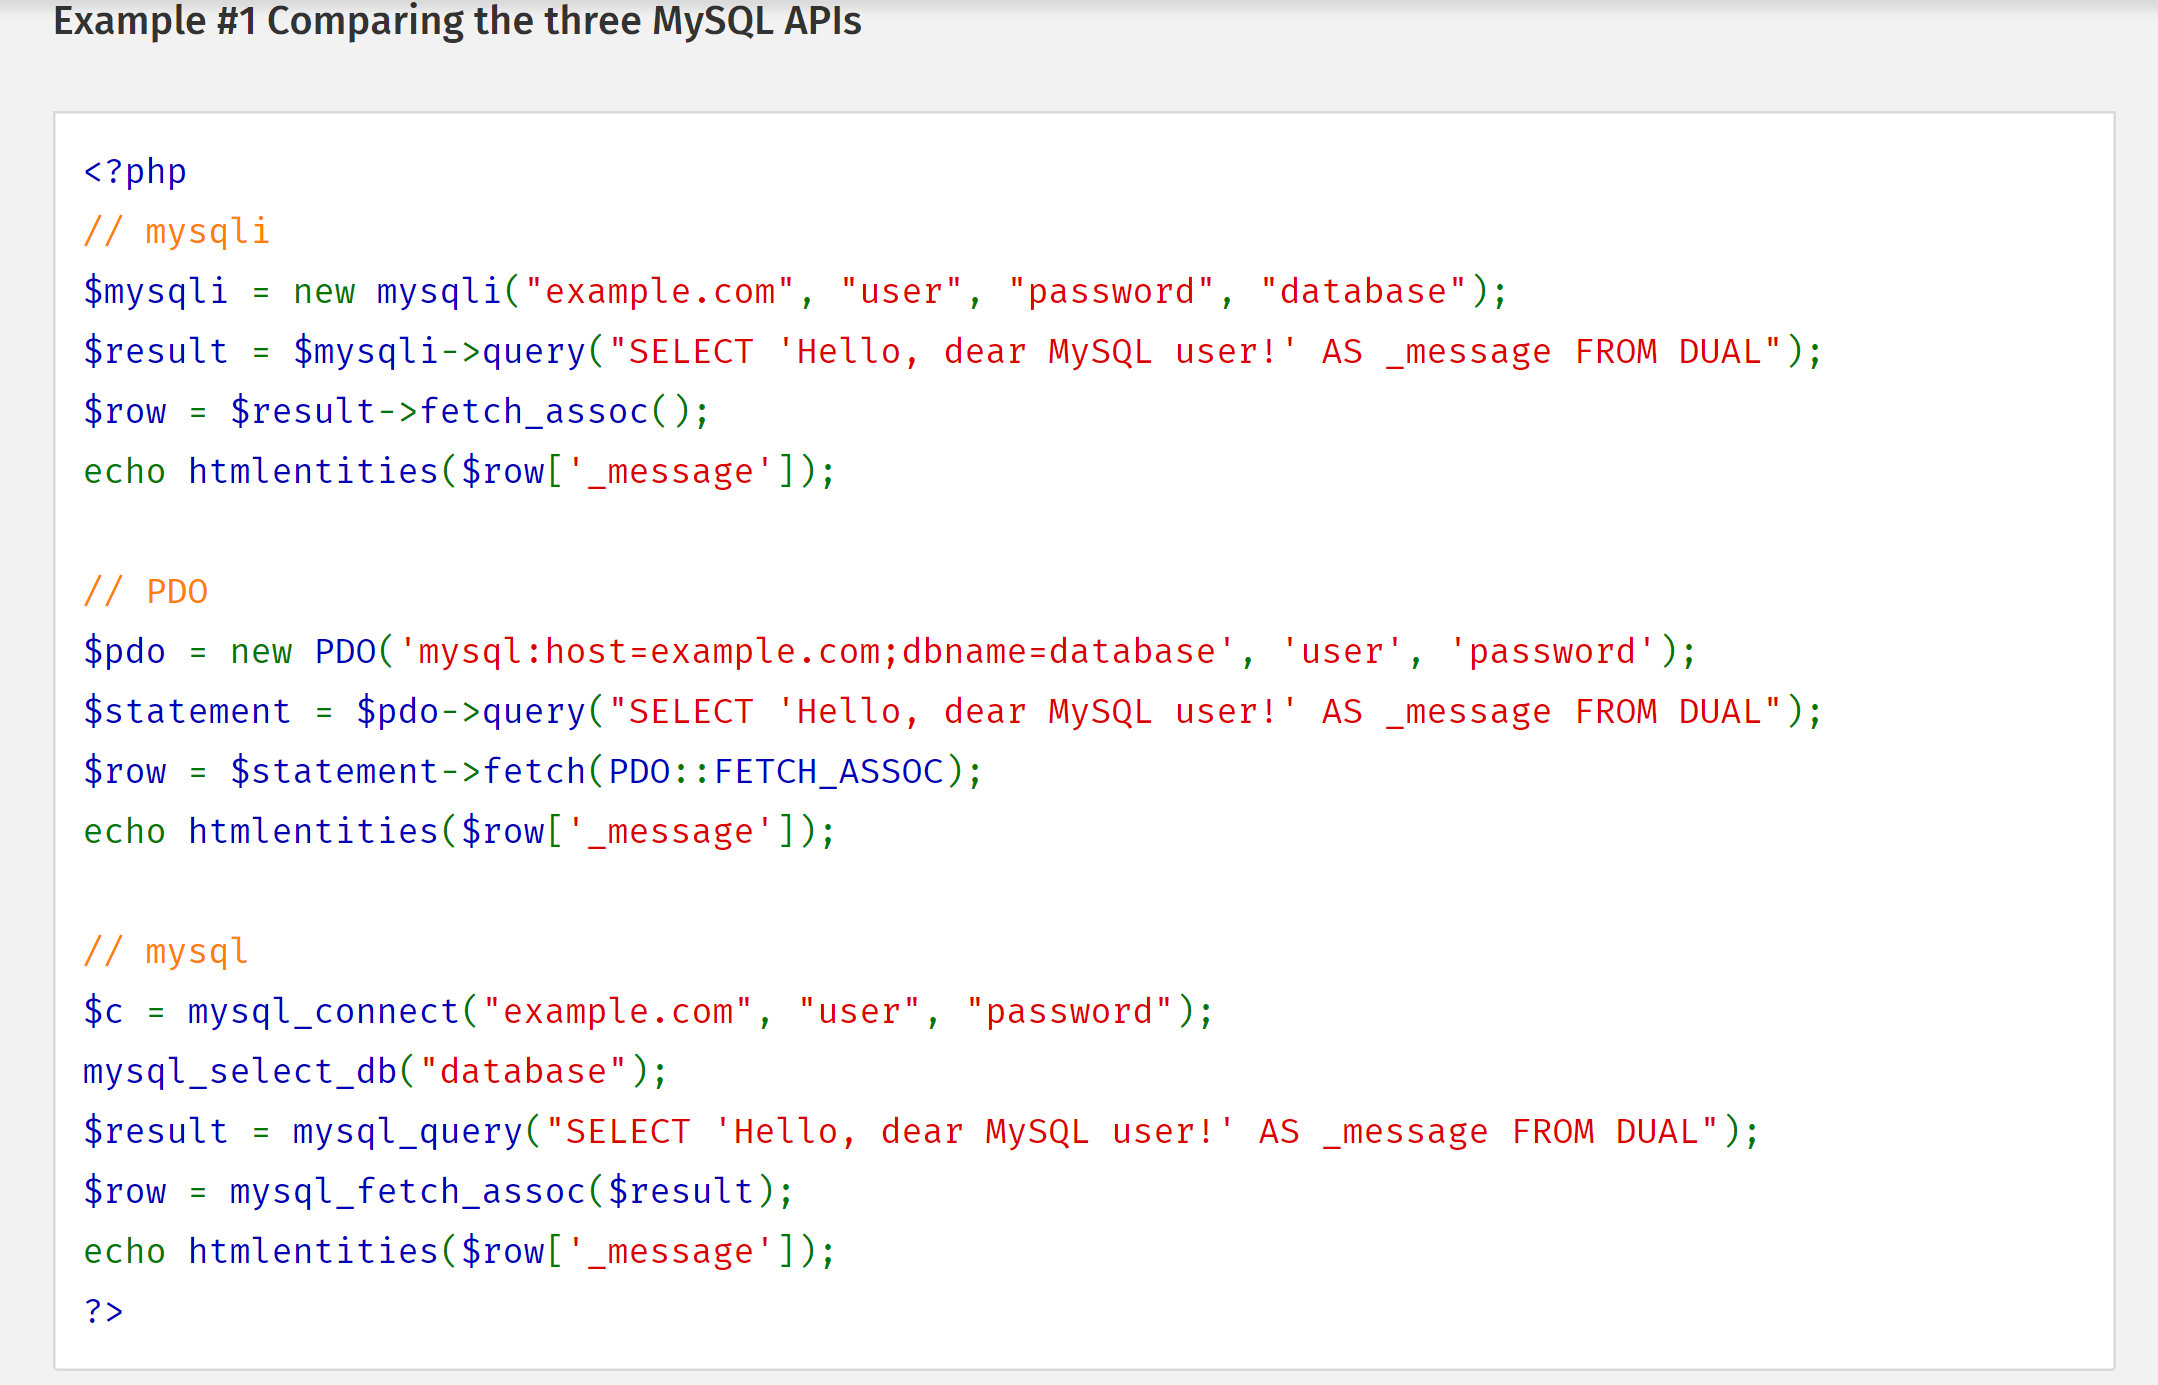Click the $statement variable declaration
The height and width of the screenshot is (1385, 2158).
point(187,712)
